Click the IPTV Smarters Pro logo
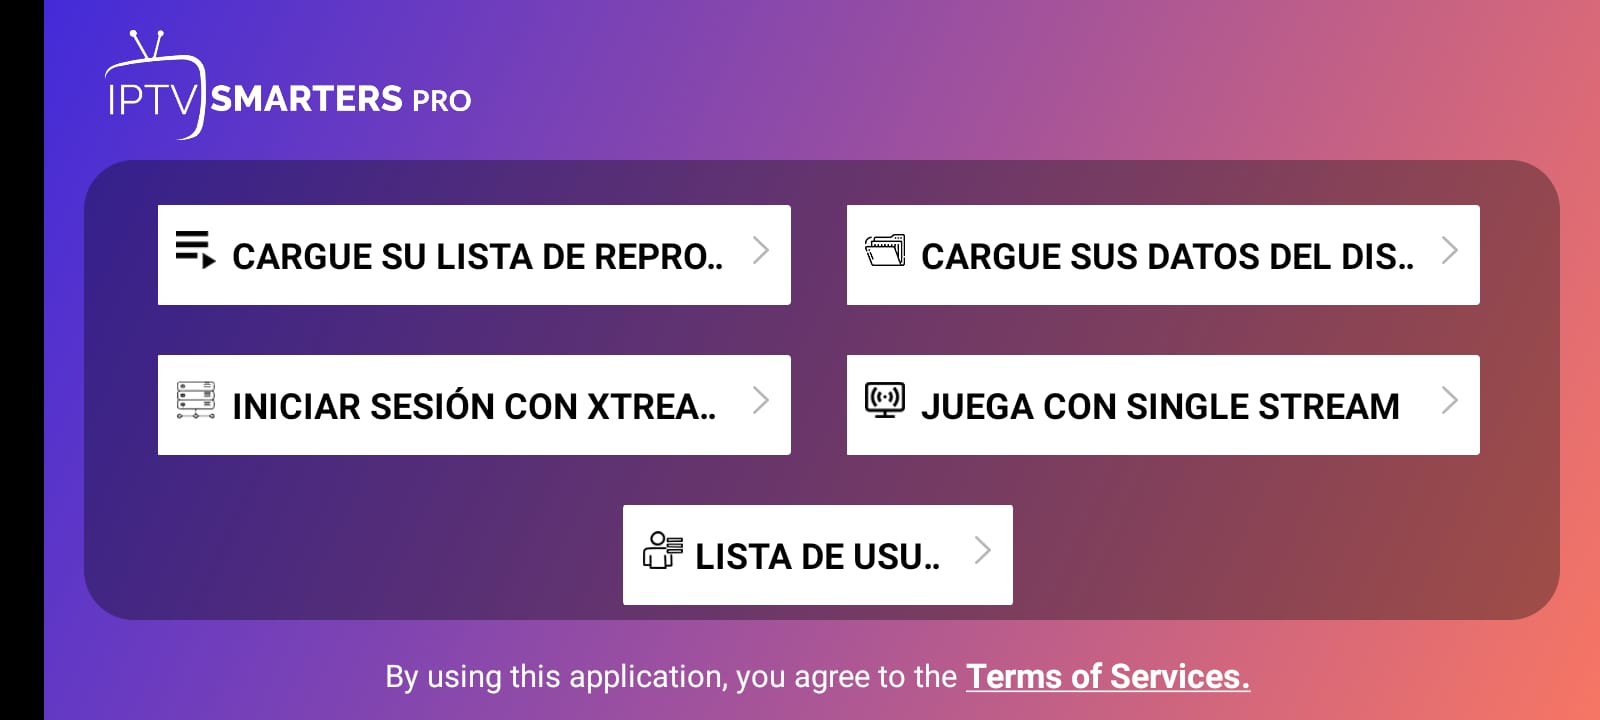Viewport: 1600px width, 720px height. pyautogui.click(x=288, y=85)
